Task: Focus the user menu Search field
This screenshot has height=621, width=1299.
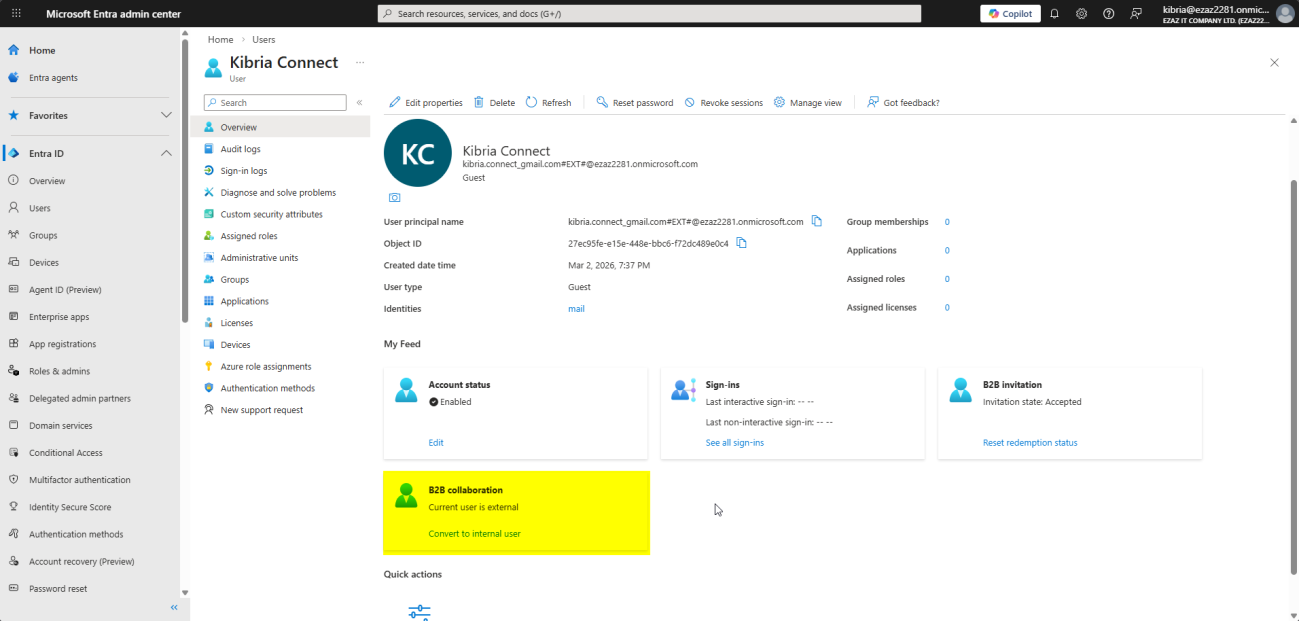Action: click(x=275, y=103)
